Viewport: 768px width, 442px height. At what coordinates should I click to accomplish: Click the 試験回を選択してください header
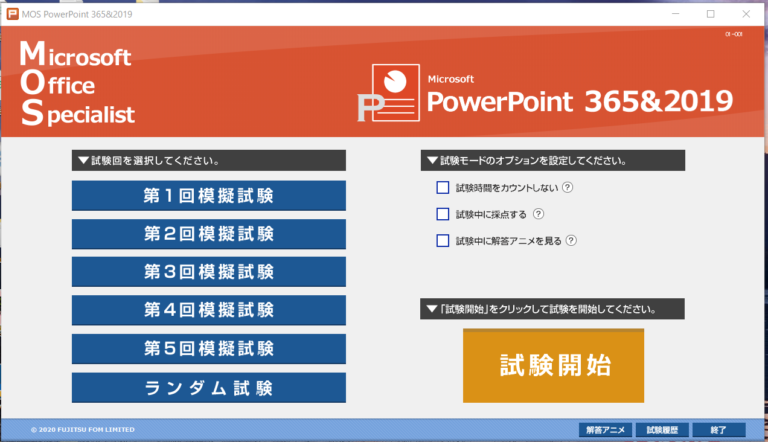[x=209, y=160]
